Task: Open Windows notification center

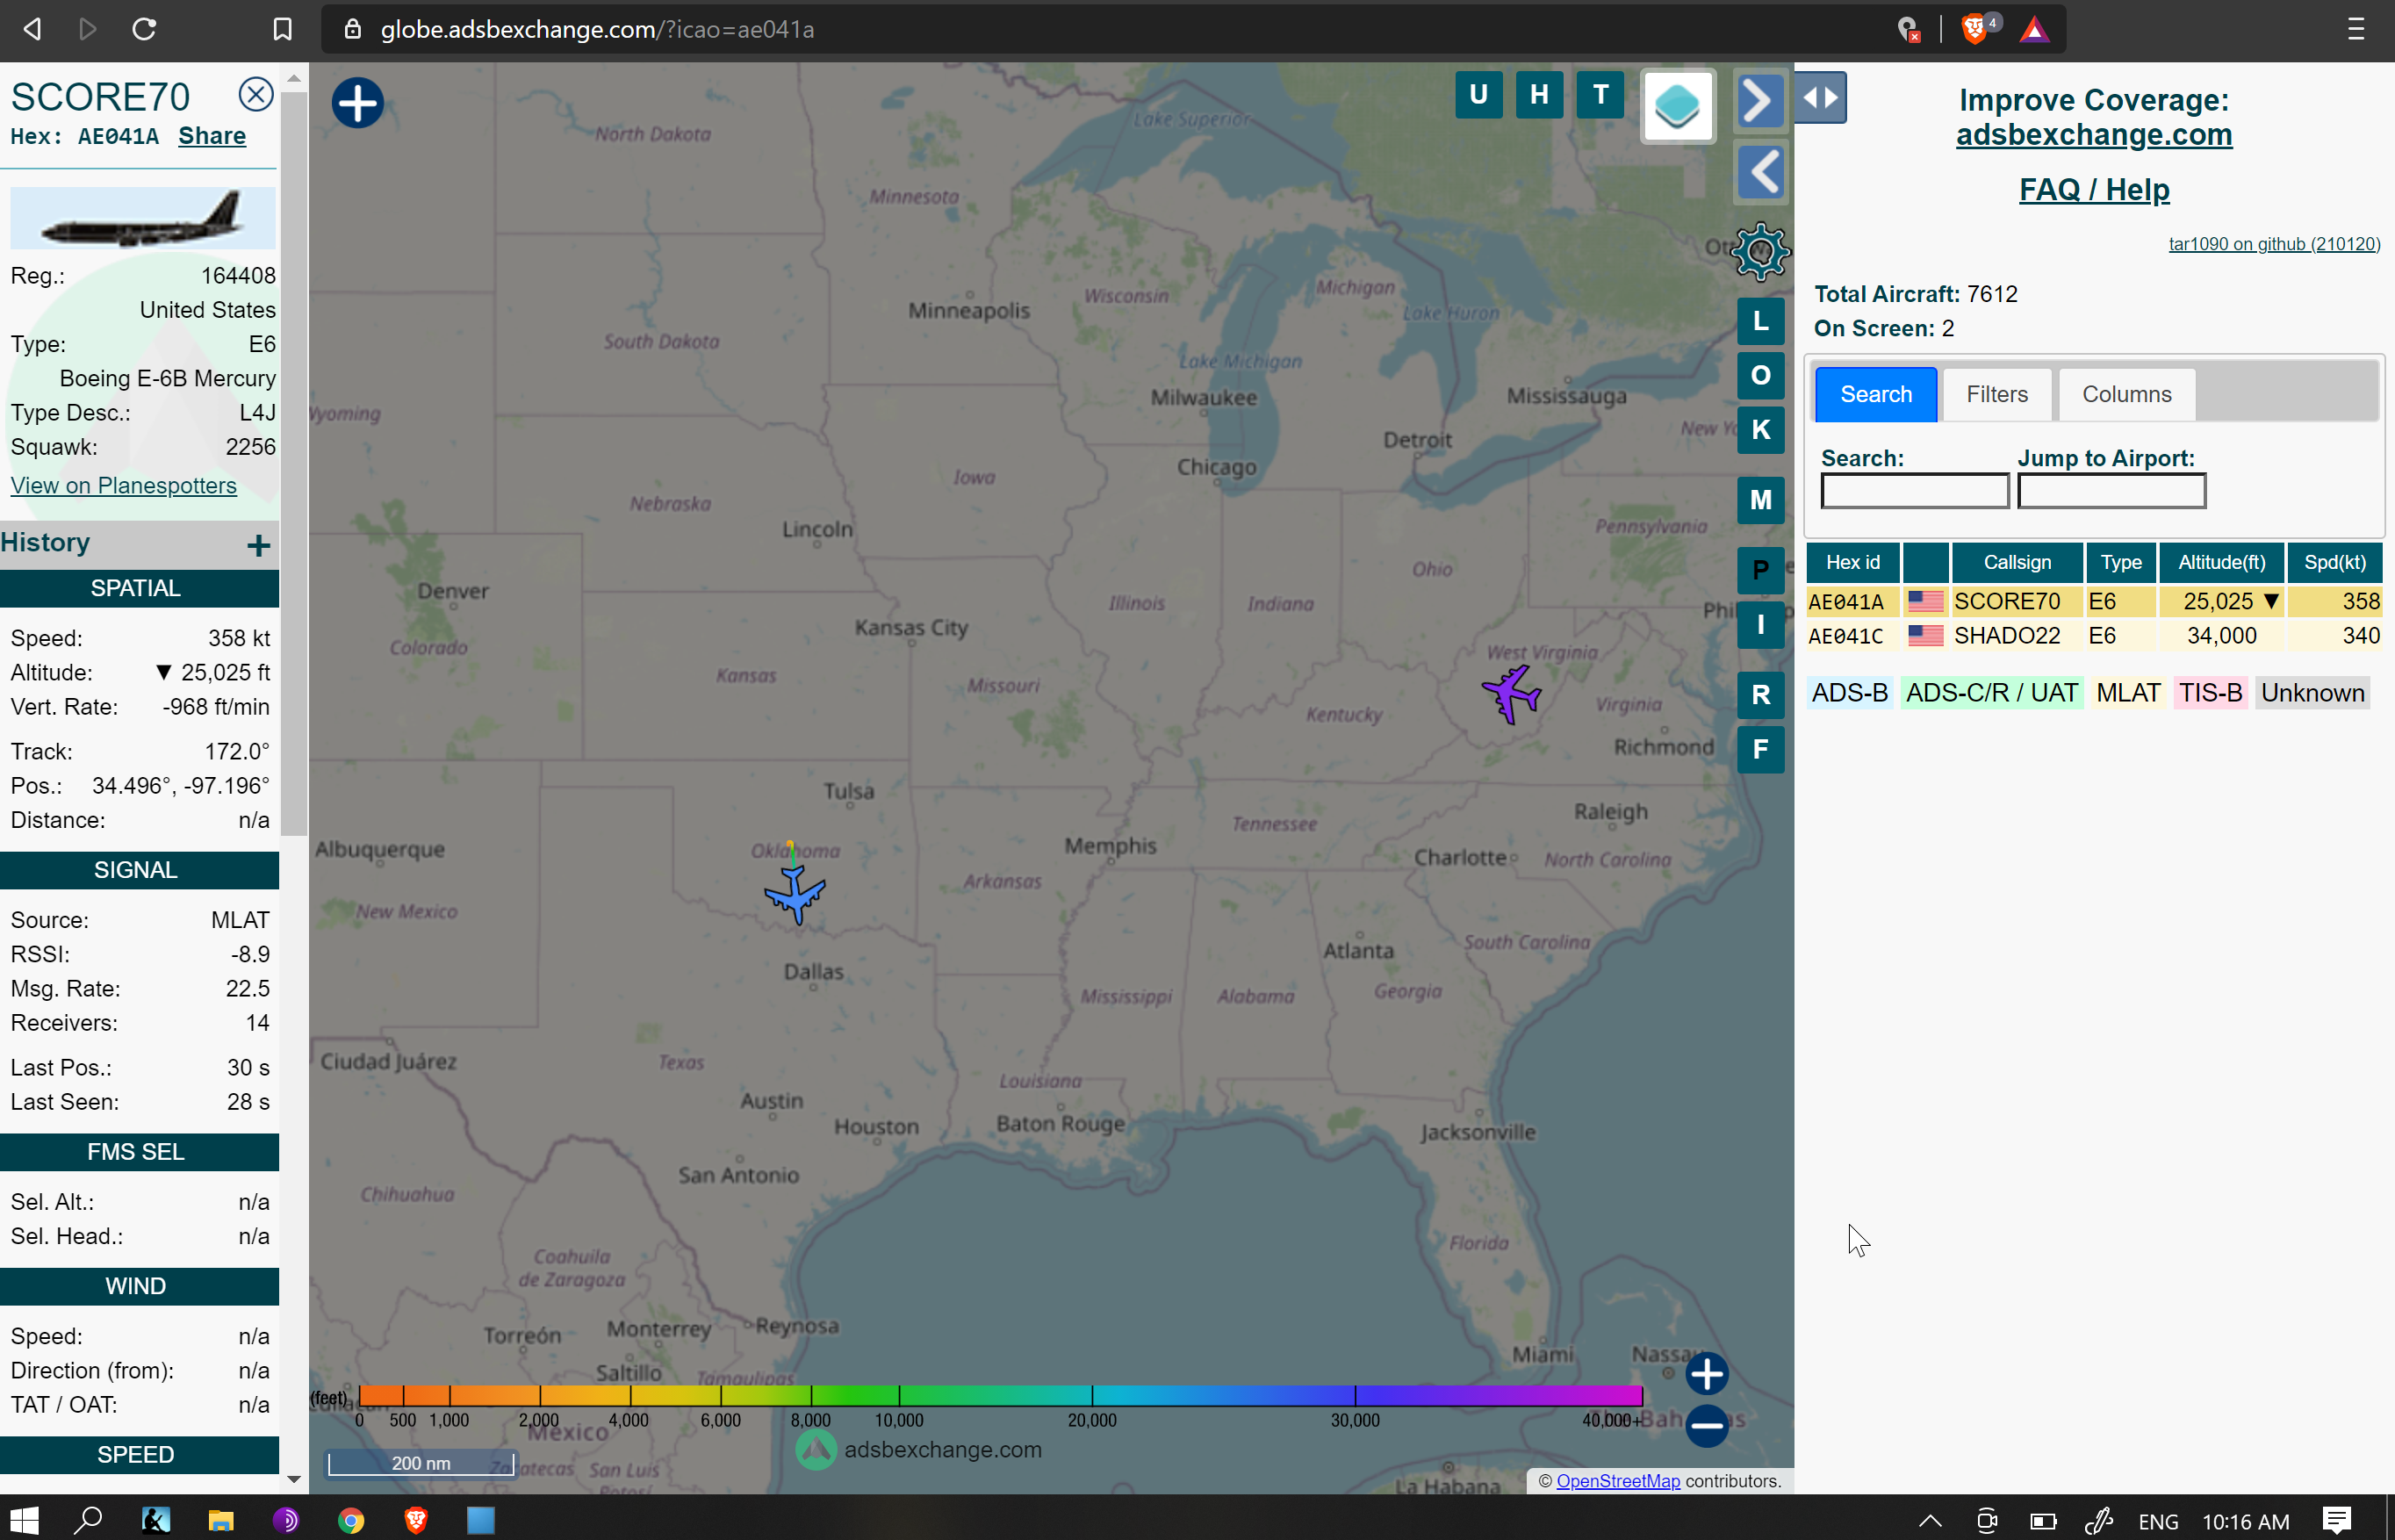Action: pyautogui.click(x=2336, y=1520)
